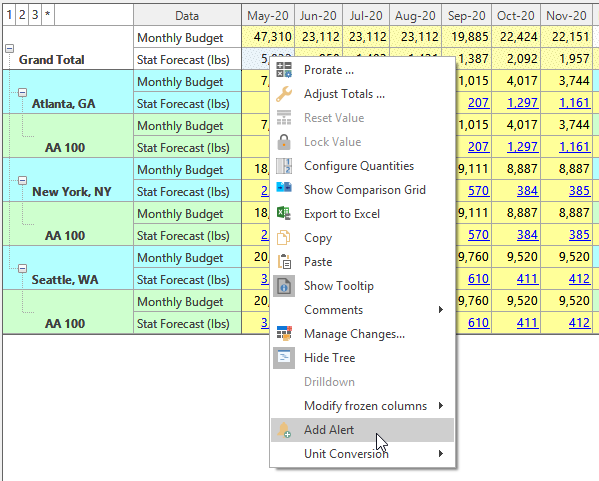Viewport: 599px width, 481px height.
Task: Open New York, NY Stat Forecast Sep-20 link 570
Action: (x=478, y=191)
